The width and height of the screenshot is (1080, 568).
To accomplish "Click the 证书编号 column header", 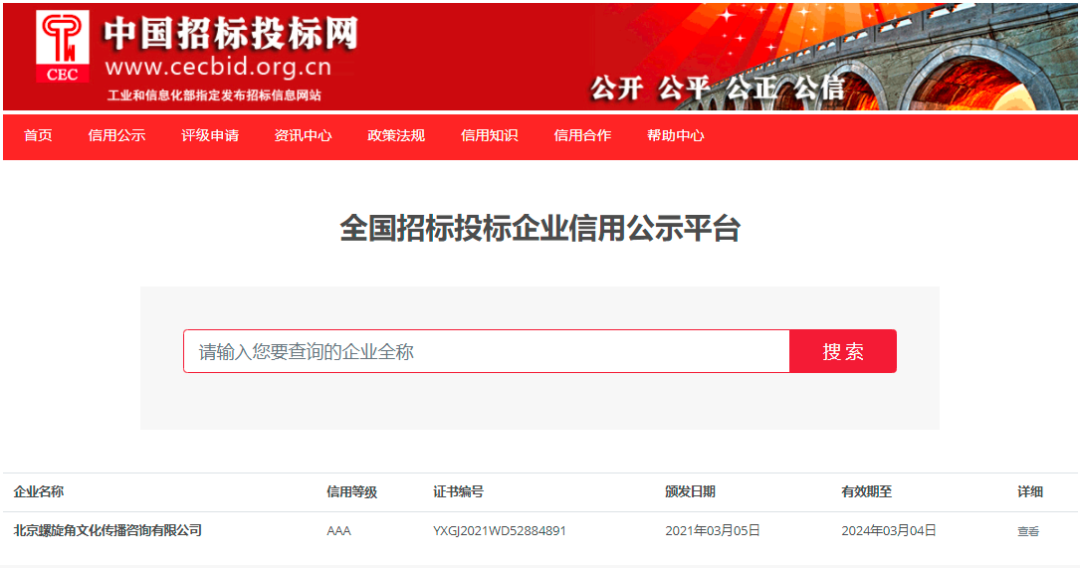I will tap(459, 492).
